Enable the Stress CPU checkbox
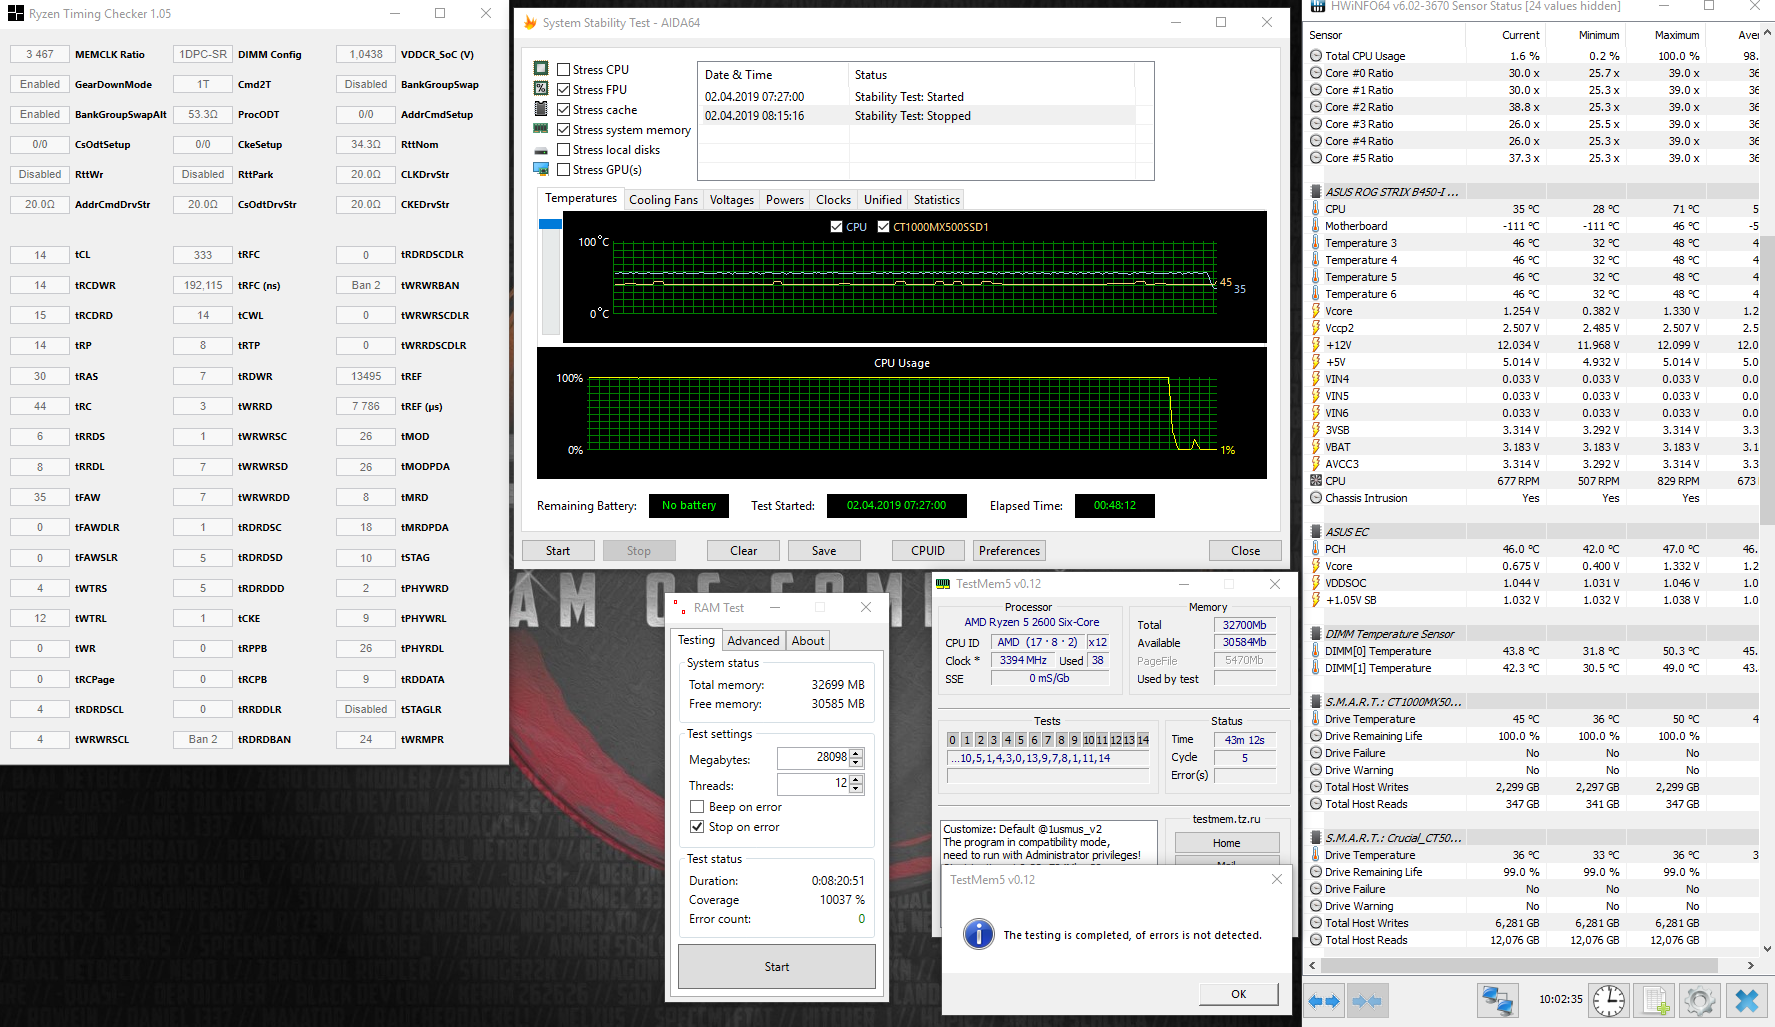 click(564, 70)
